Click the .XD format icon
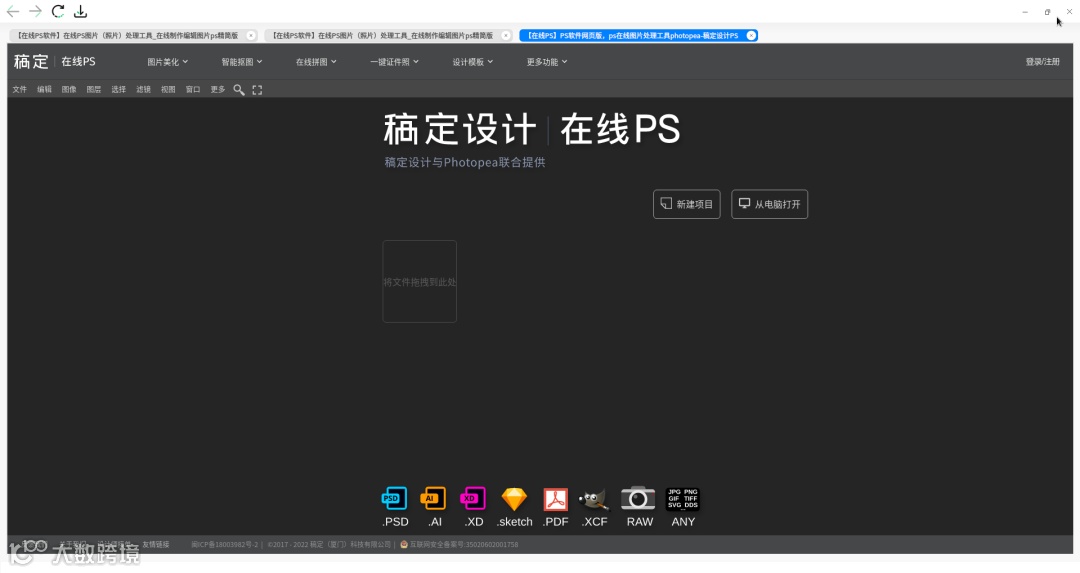The image size is (1080, 573). click(x=473, y=499)
